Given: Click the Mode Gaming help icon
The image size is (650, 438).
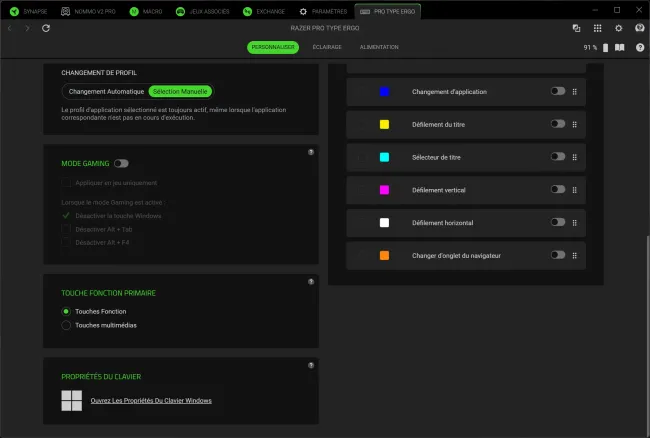Looking at the screenshot, I should click(311, 152).
